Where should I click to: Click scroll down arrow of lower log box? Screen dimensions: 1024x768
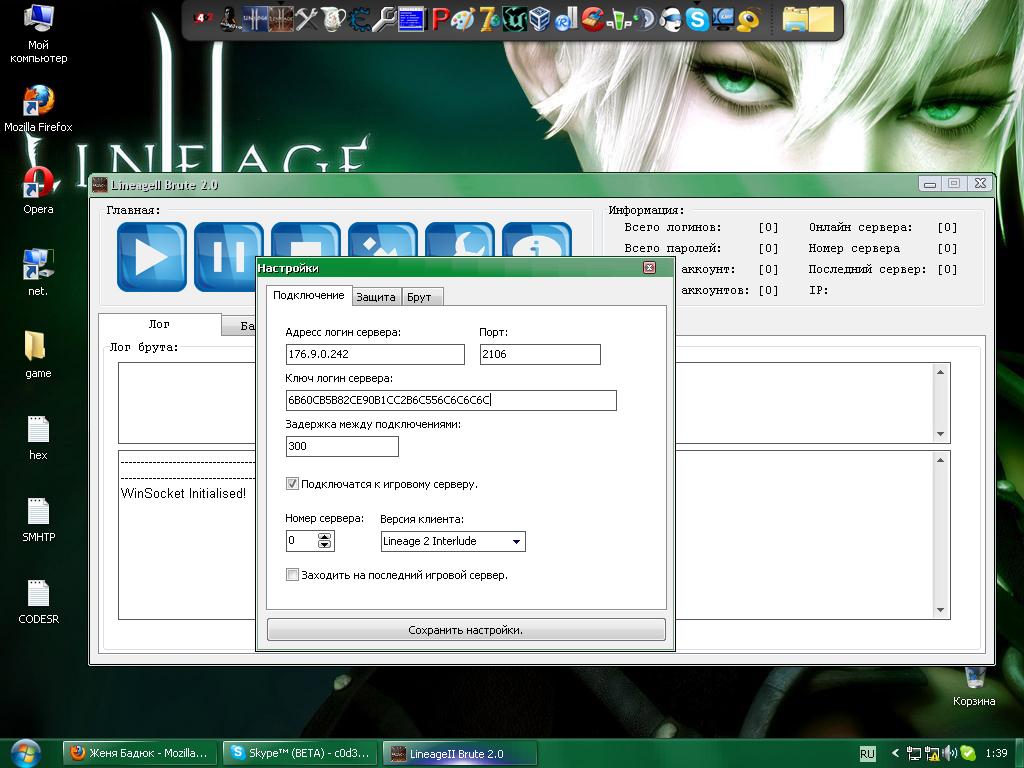coord(940,609)
